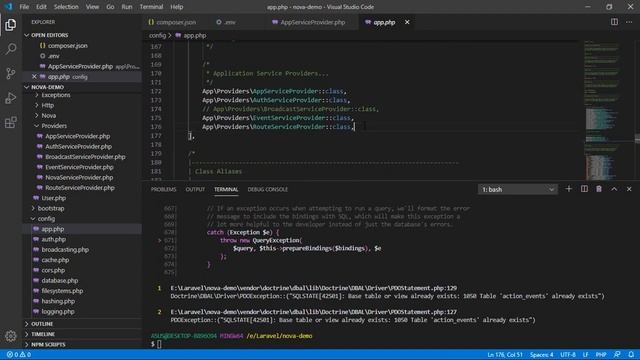The image size is (640, 360).
Task: Change file encoding UTF-8
Action: point(568,355)
